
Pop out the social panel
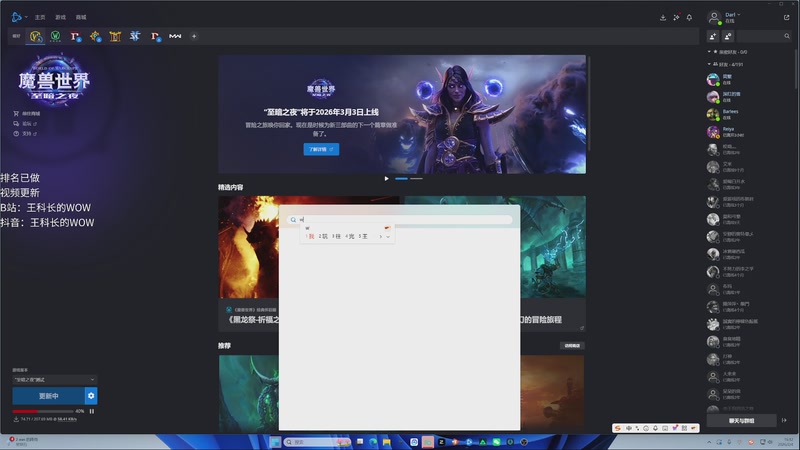click(x=786, y=17)
